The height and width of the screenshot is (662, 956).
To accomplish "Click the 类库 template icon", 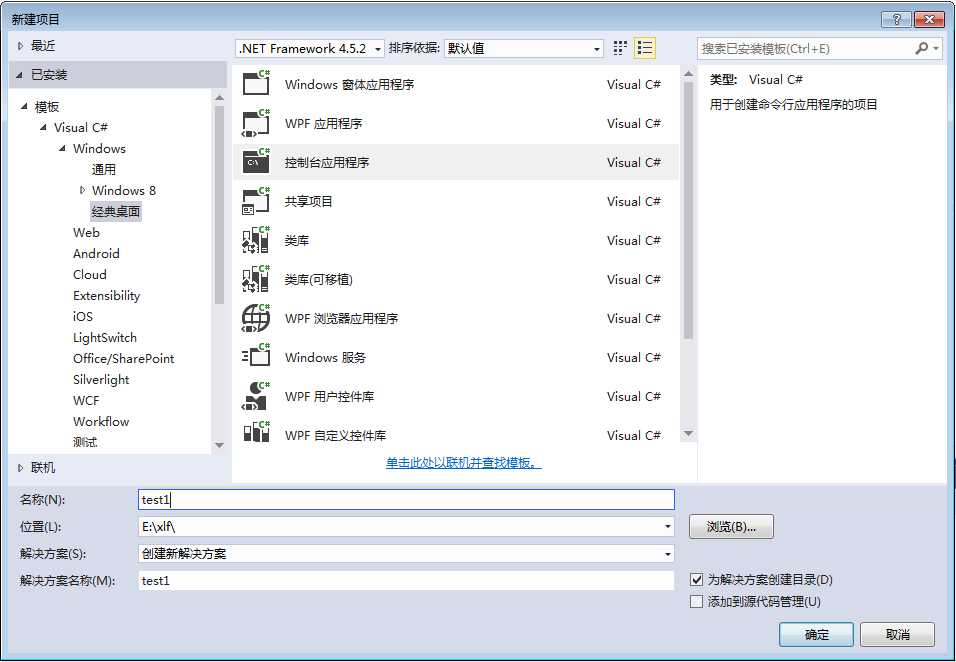I will coord(256,240).
